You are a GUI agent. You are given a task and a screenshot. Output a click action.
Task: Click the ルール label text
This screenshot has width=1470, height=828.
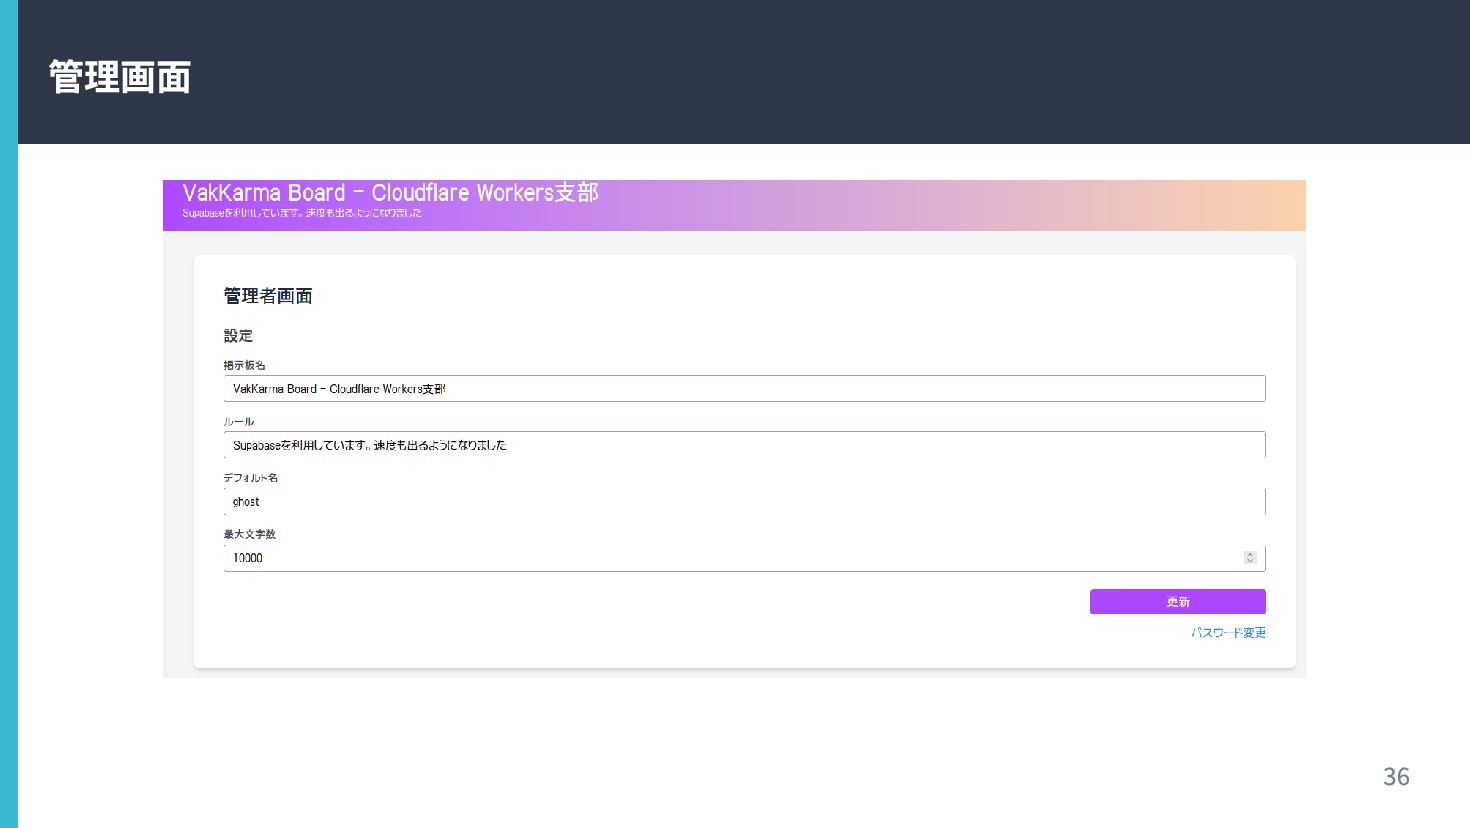click(x=239, y=422)
